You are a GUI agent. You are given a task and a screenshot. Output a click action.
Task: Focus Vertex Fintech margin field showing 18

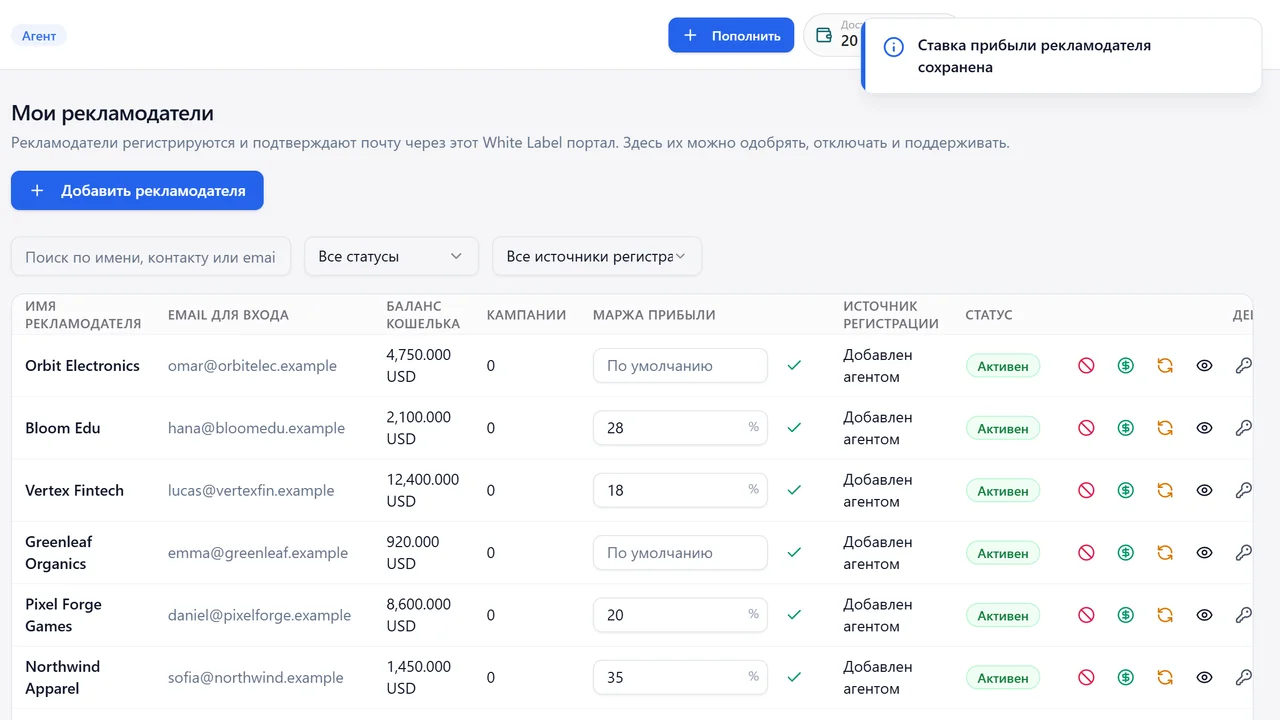(x=680, y=491)
